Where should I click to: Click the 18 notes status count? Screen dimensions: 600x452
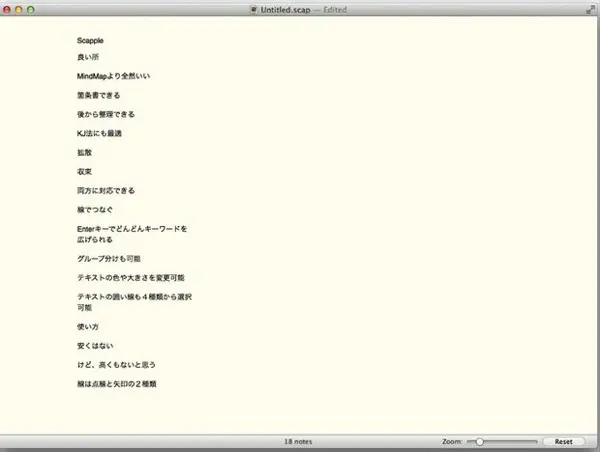[298, 442]
